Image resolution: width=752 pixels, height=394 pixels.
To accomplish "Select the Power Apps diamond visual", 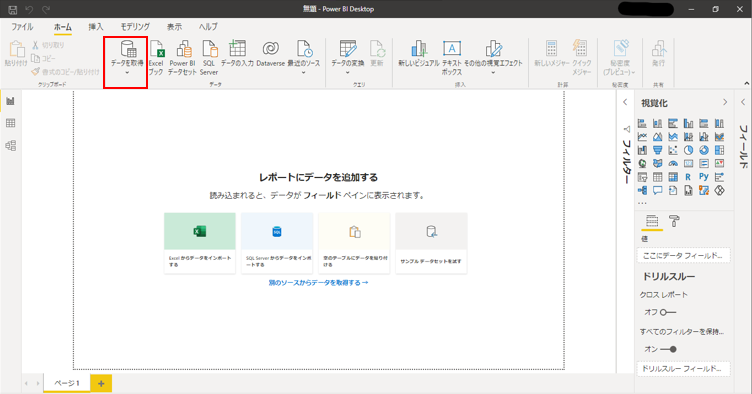I will tap(719, 190).
